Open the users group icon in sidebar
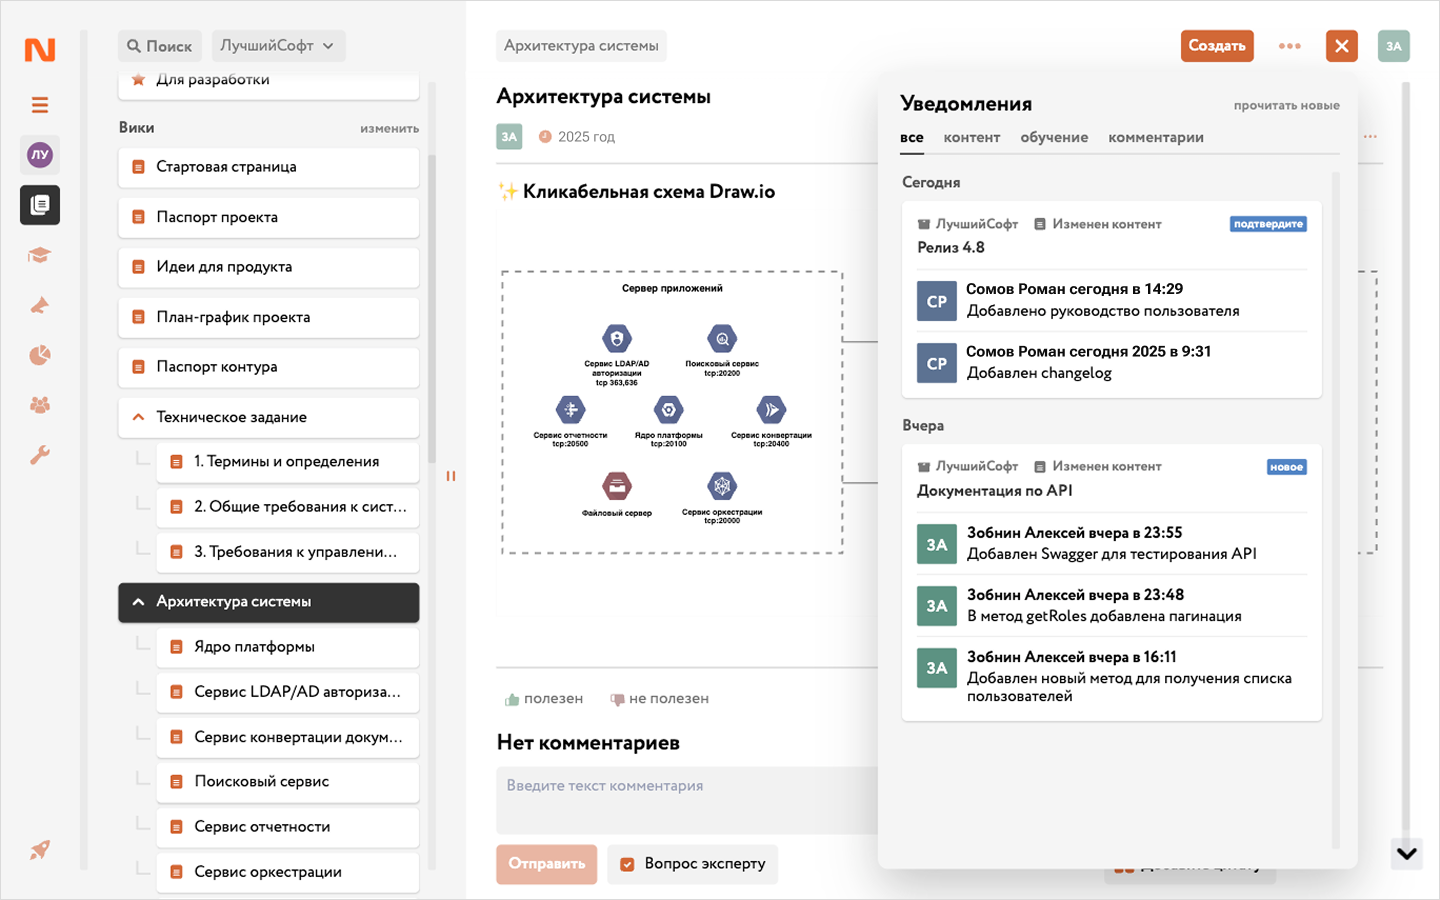Screen dimensions: 1440x900 (40, 405)
